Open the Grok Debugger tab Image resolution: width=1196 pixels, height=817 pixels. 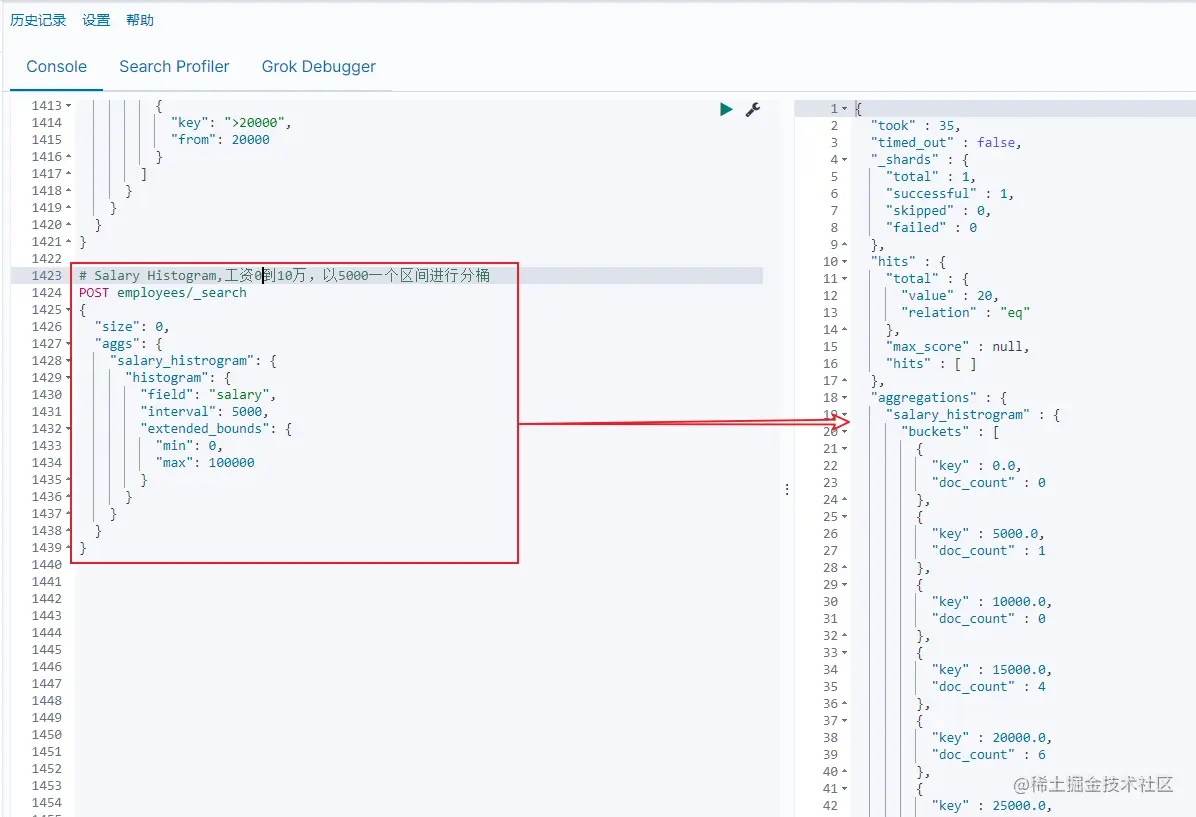click(x=319, y=67)
